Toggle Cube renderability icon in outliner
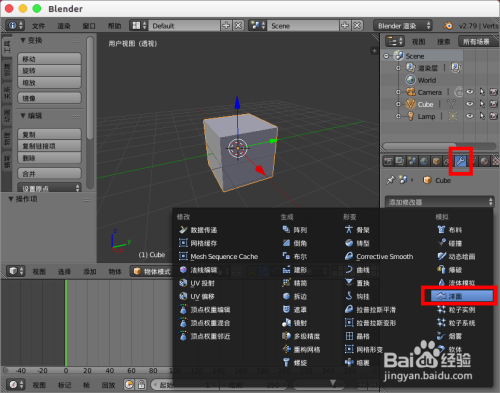The image size is (500, 393). pos(494,104)
